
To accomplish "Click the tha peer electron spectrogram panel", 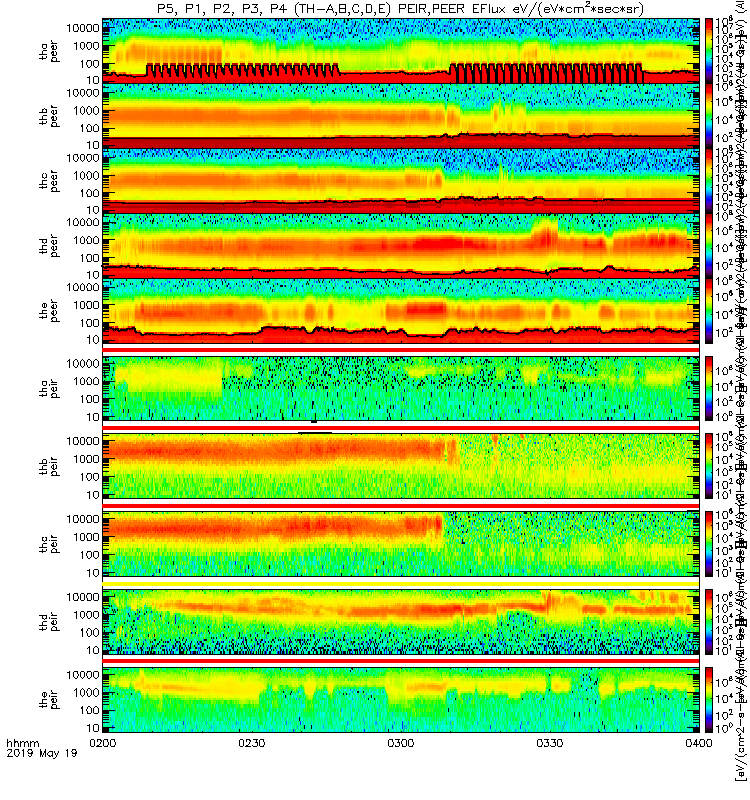I will (401, 51).
